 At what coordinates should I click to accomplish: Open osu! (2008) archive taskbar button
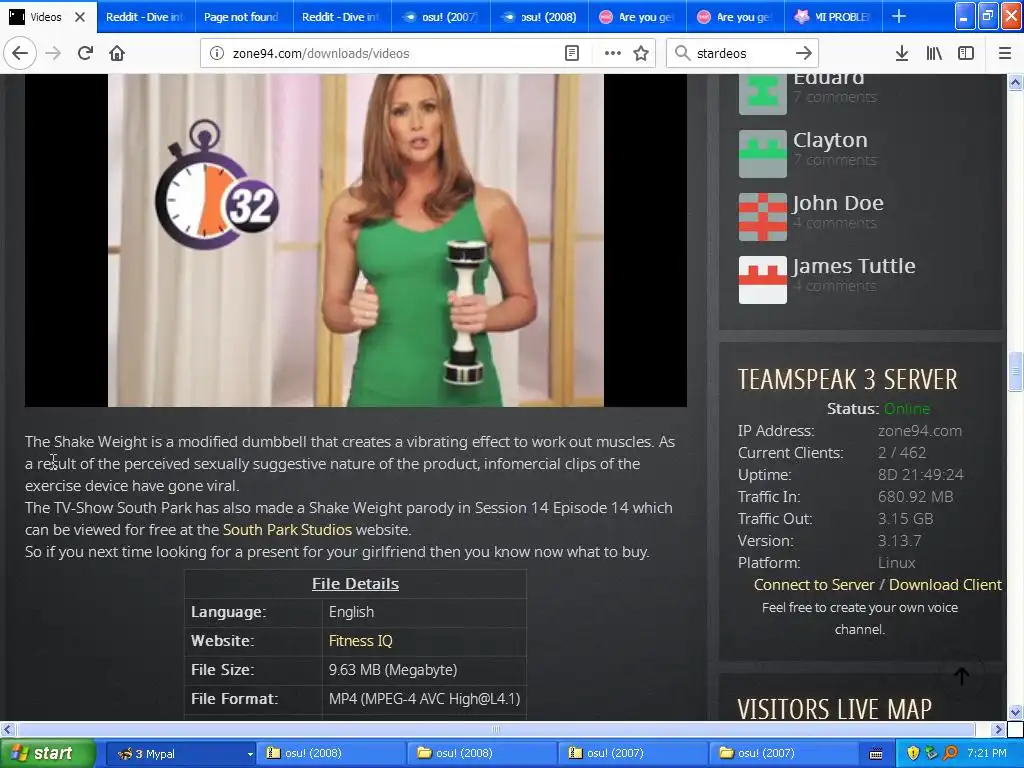tap(331, 754)
